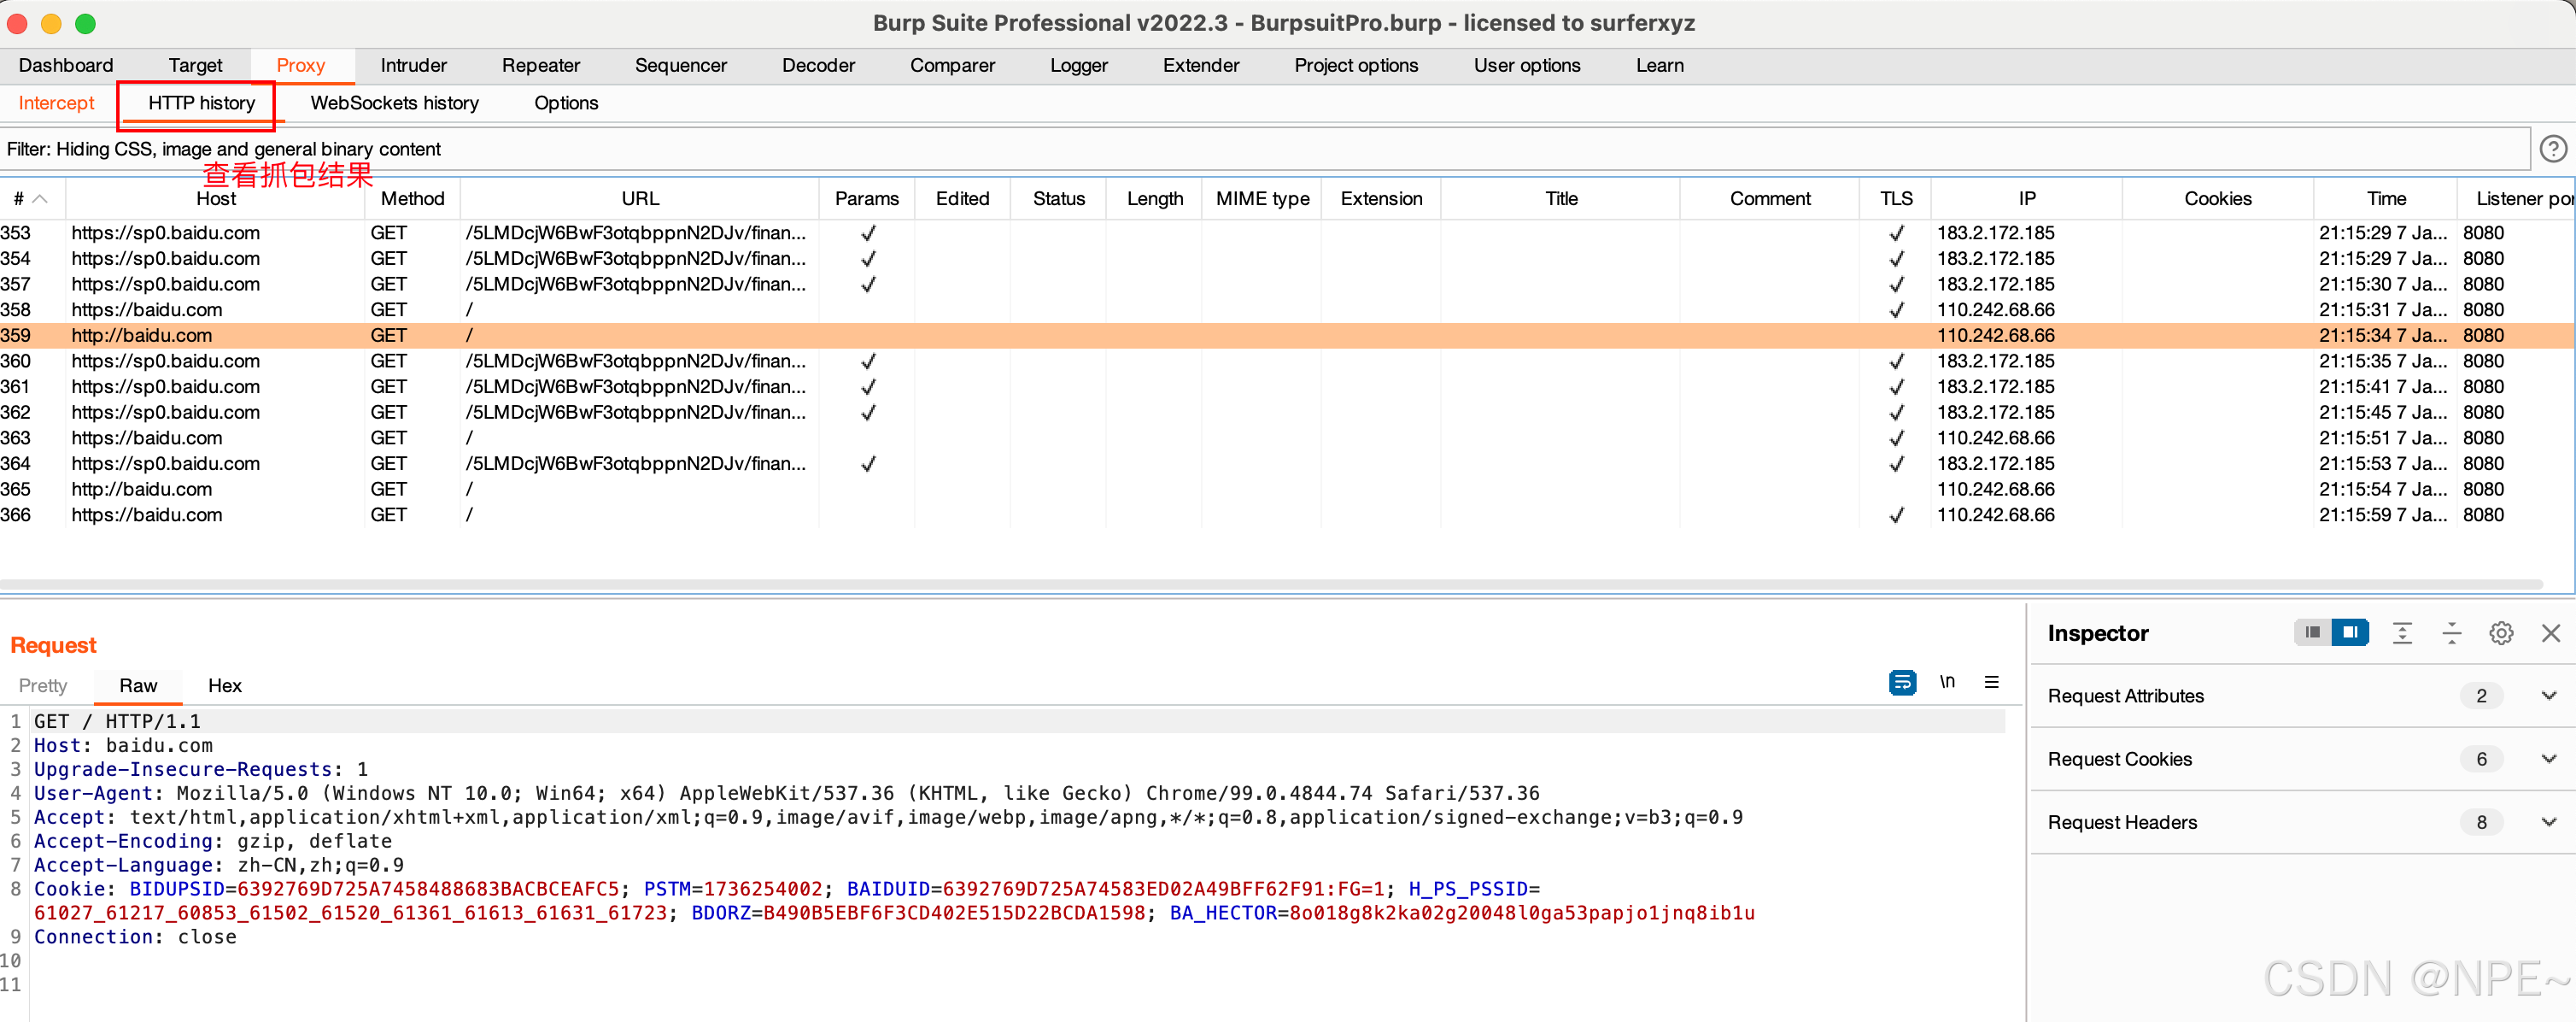Open Inspector settings gear
Image resolution: width=2576 pixels, height=1022 pixels.
(2501, 633)
